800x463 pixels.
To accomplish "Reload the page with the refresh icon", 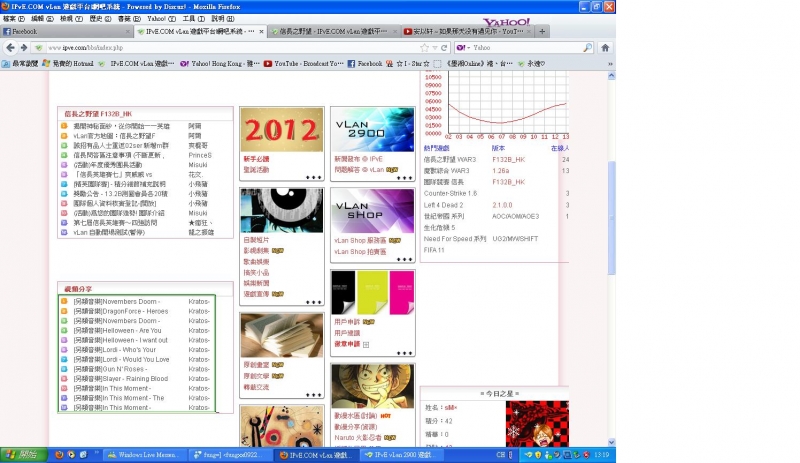I will (x=444, y=47).
